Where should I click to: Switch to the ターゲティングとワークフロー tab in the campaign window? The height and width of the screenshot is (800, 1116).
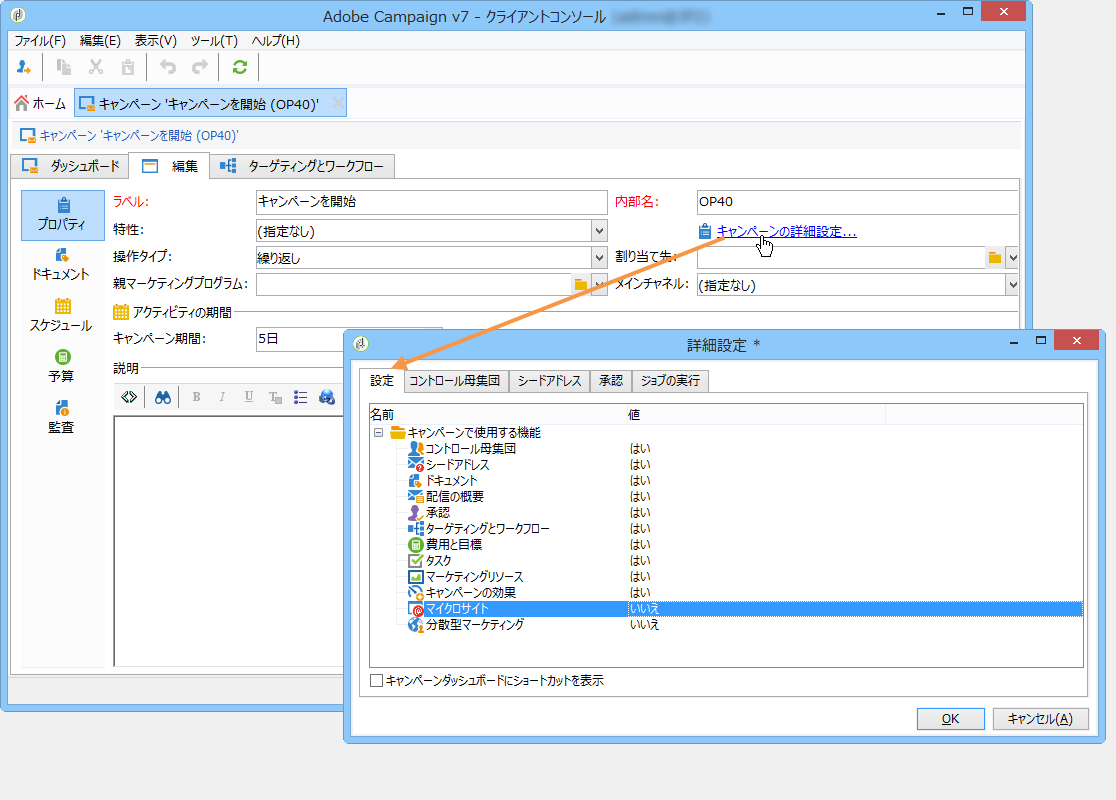pyautogui.click(x=302, y=167)
